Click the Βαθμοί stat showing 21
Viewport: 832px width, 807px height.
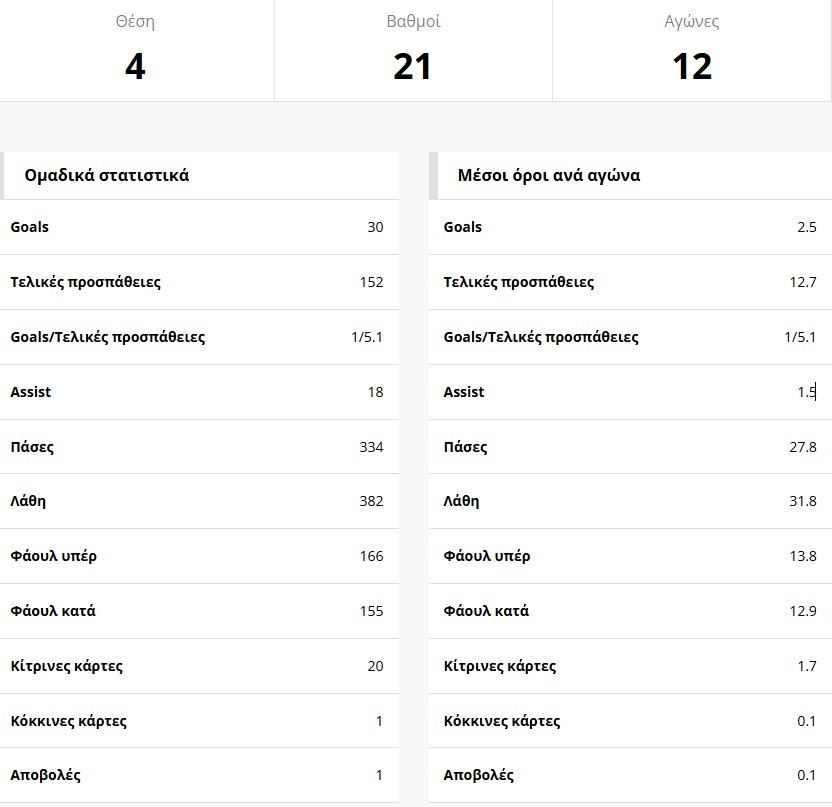(x=412, y=66)
